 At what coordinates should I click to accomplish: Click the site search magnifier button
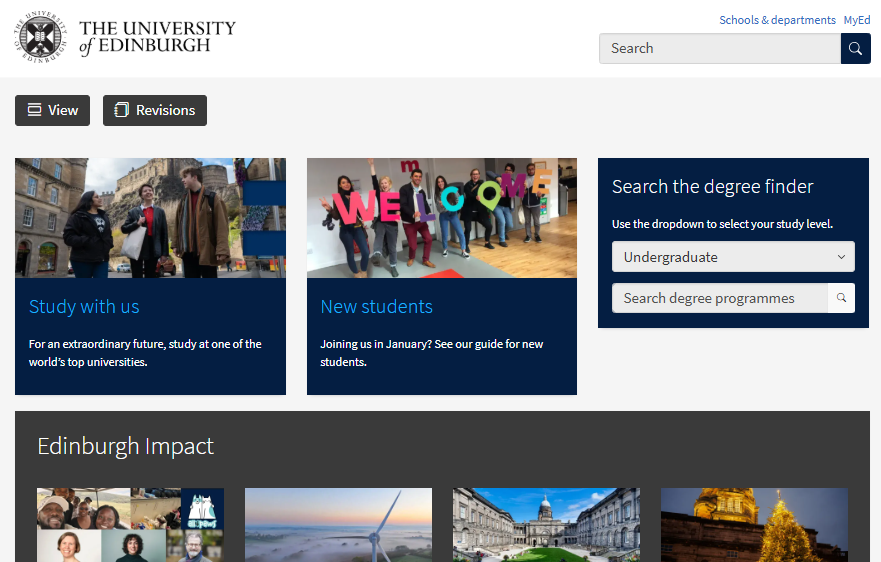855,48
